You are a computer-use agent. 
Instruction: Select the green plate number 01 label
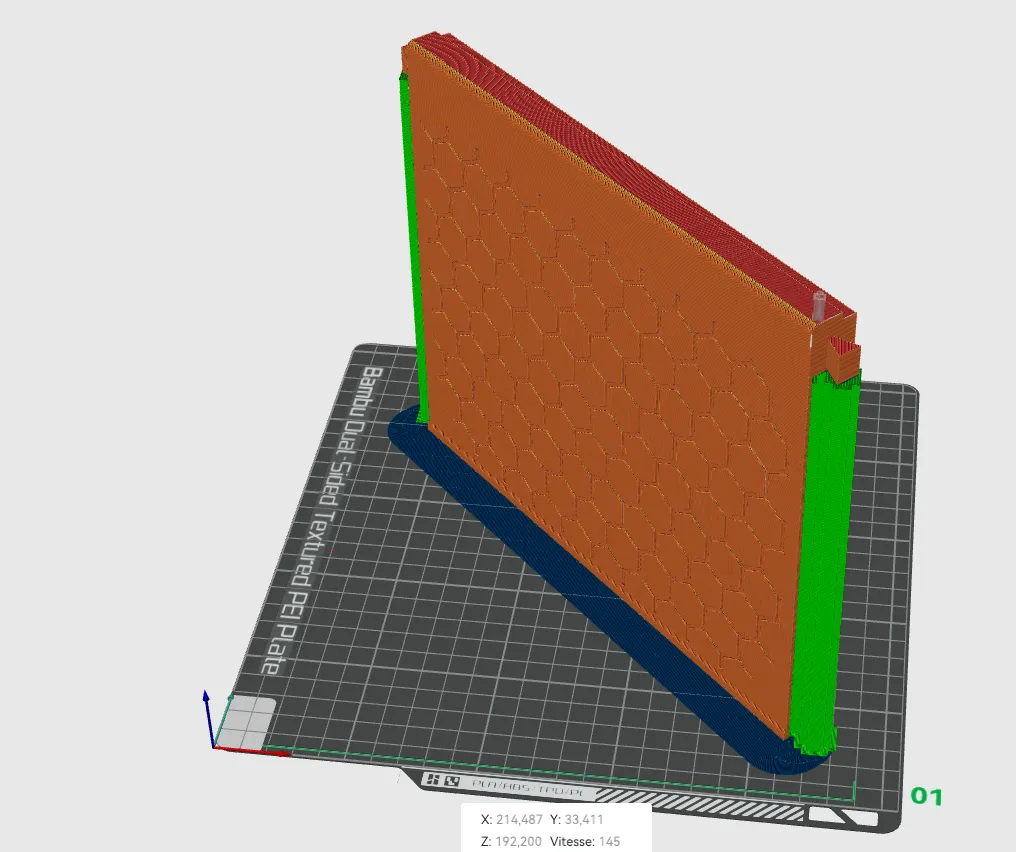(x=926, y=796)
